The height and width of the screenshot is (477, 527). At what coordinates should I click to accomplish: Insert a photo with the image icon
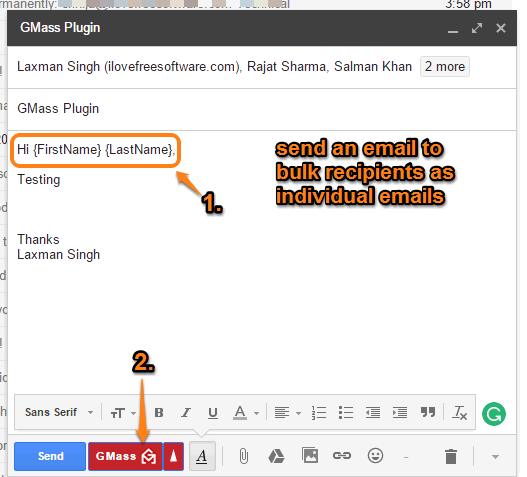(310, 456)
